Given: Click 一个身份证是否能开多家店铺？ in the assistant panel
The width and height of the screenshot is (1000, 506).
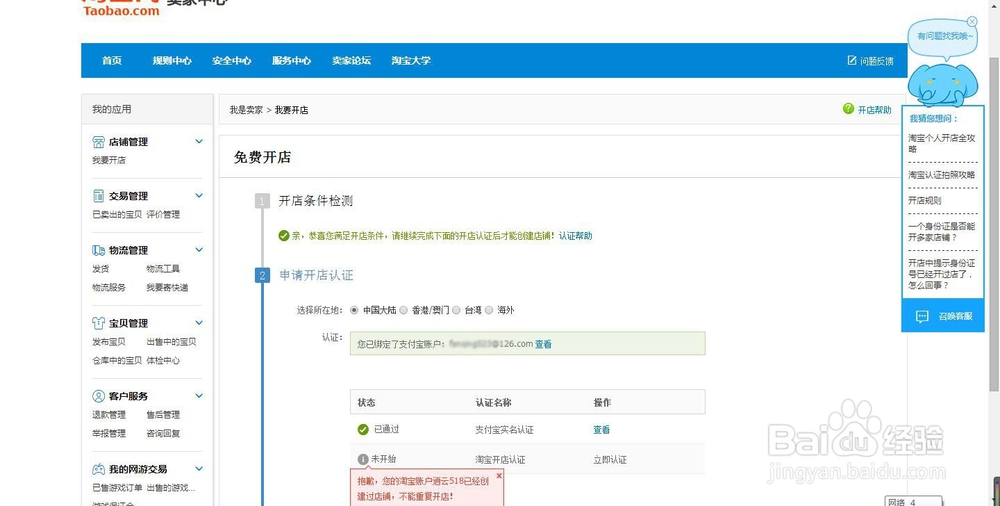Looking at the screenshot, I should click(941, 231).
